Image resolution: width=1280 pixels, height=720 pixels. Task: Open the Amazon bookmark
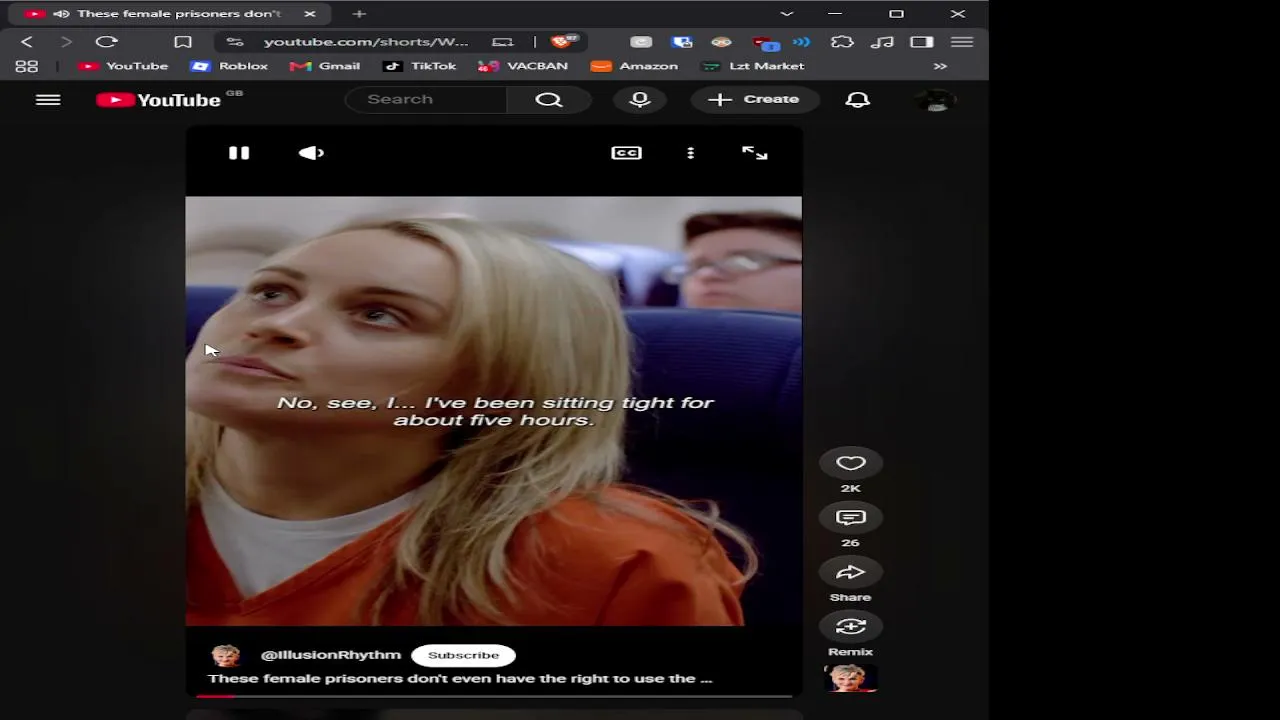pyautogui.click(x=634, y=66)
